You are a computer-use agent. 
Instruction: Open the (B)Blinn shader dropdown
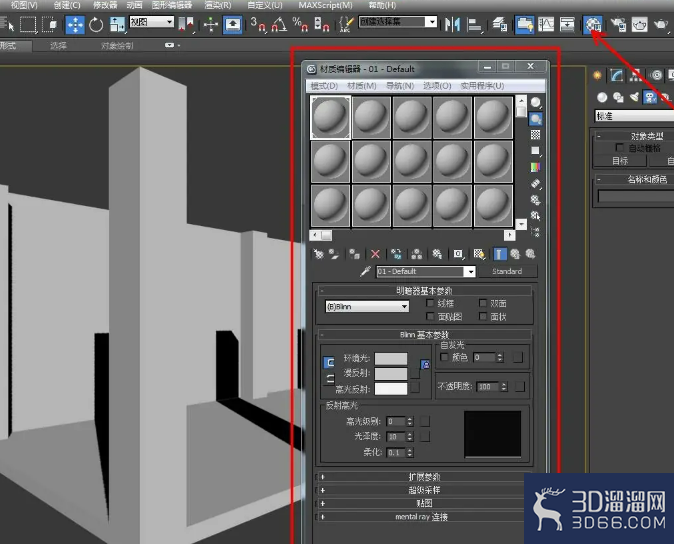click(367, 306)
